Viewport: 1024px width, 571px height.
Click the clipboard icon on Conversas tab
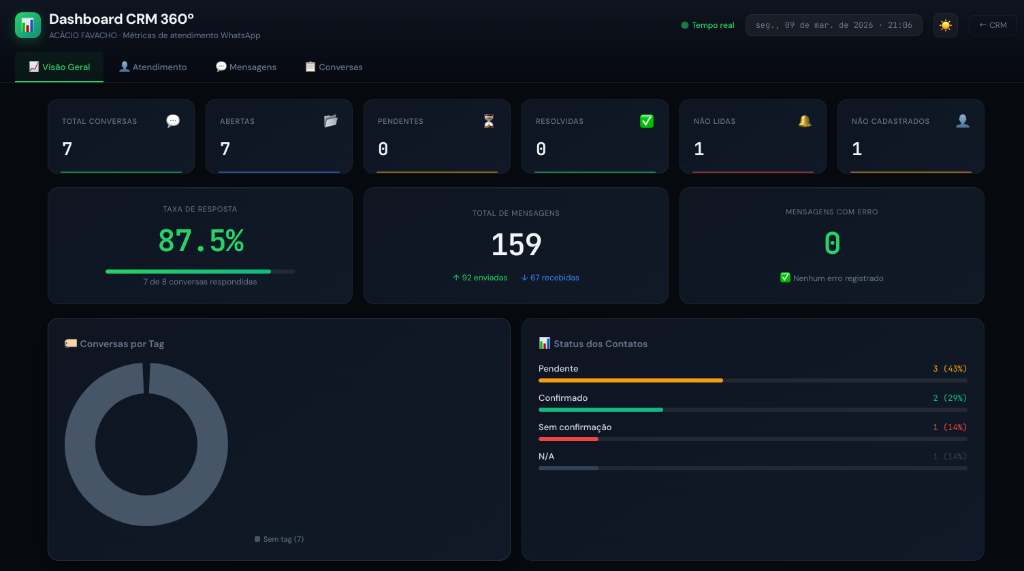tap(310, 67)
